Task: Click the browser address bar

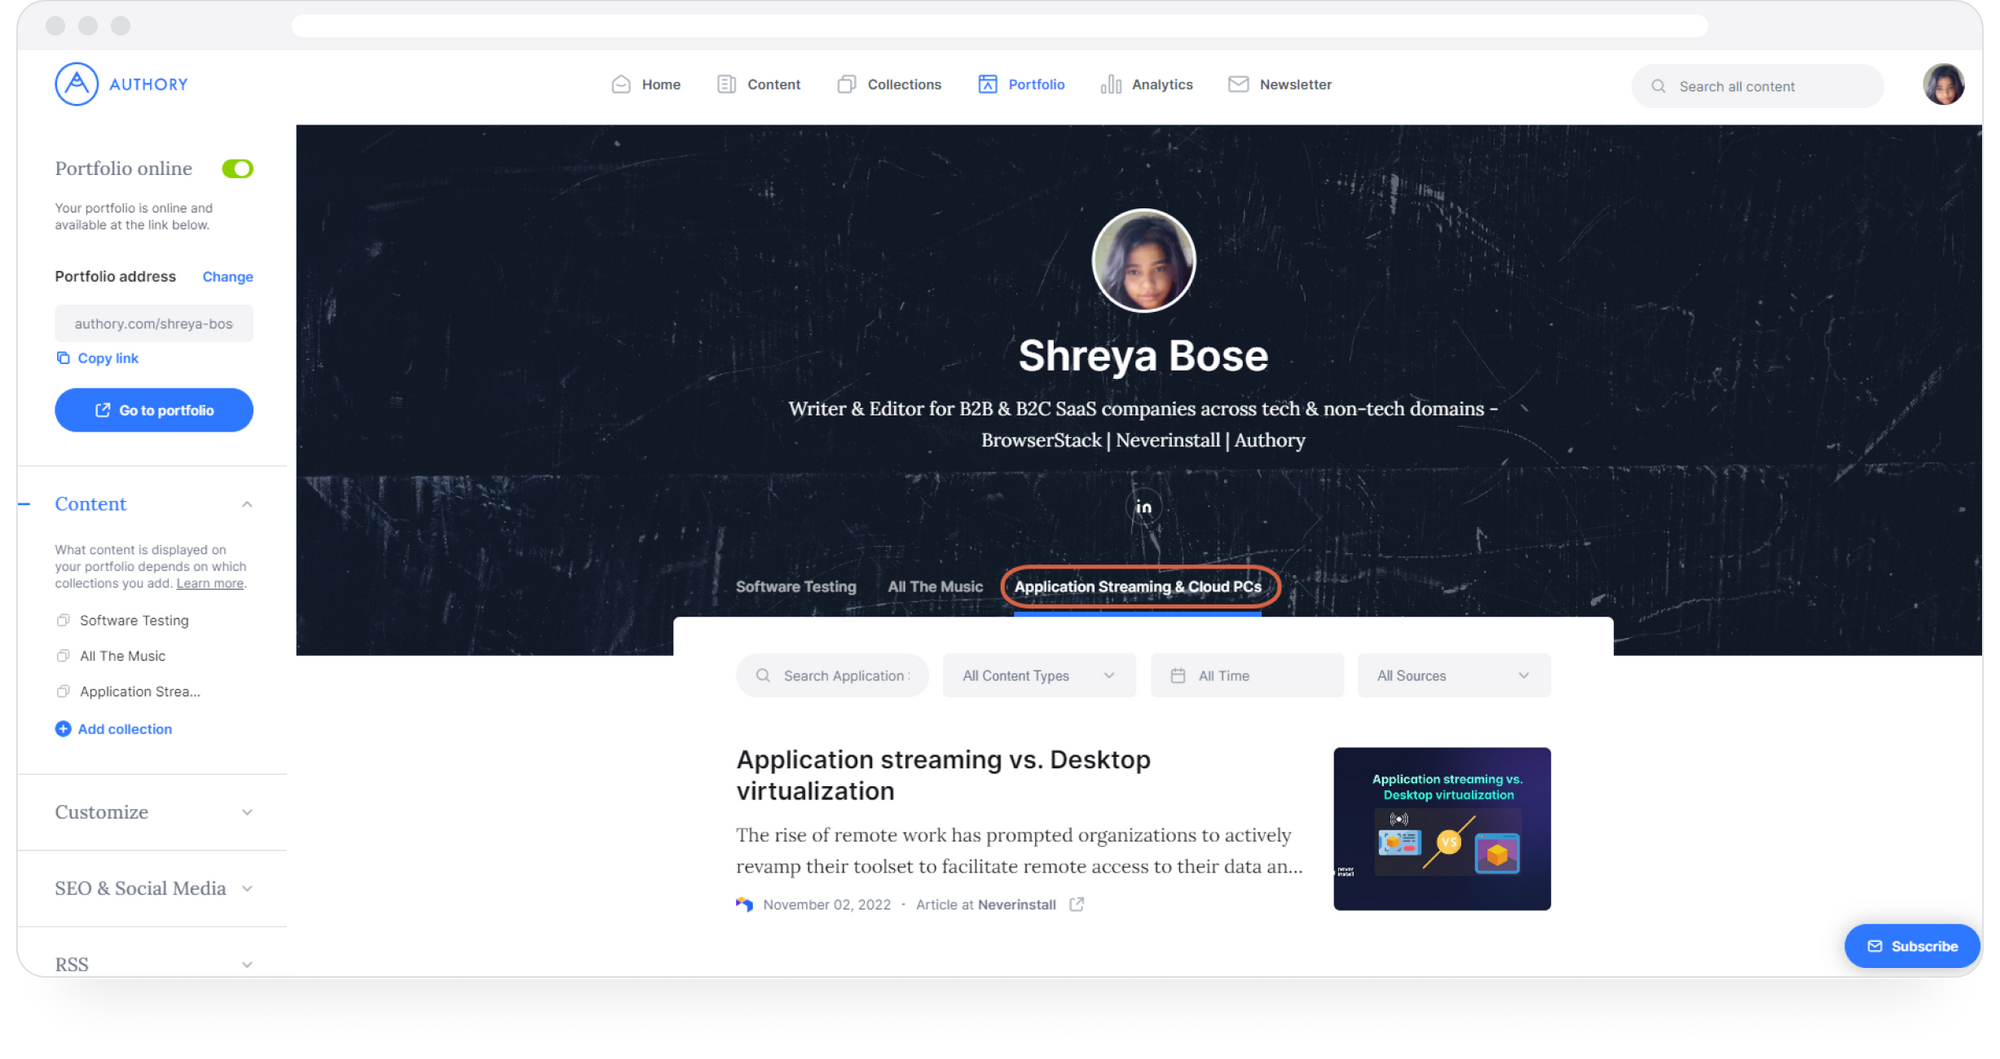Action: 1000,26
